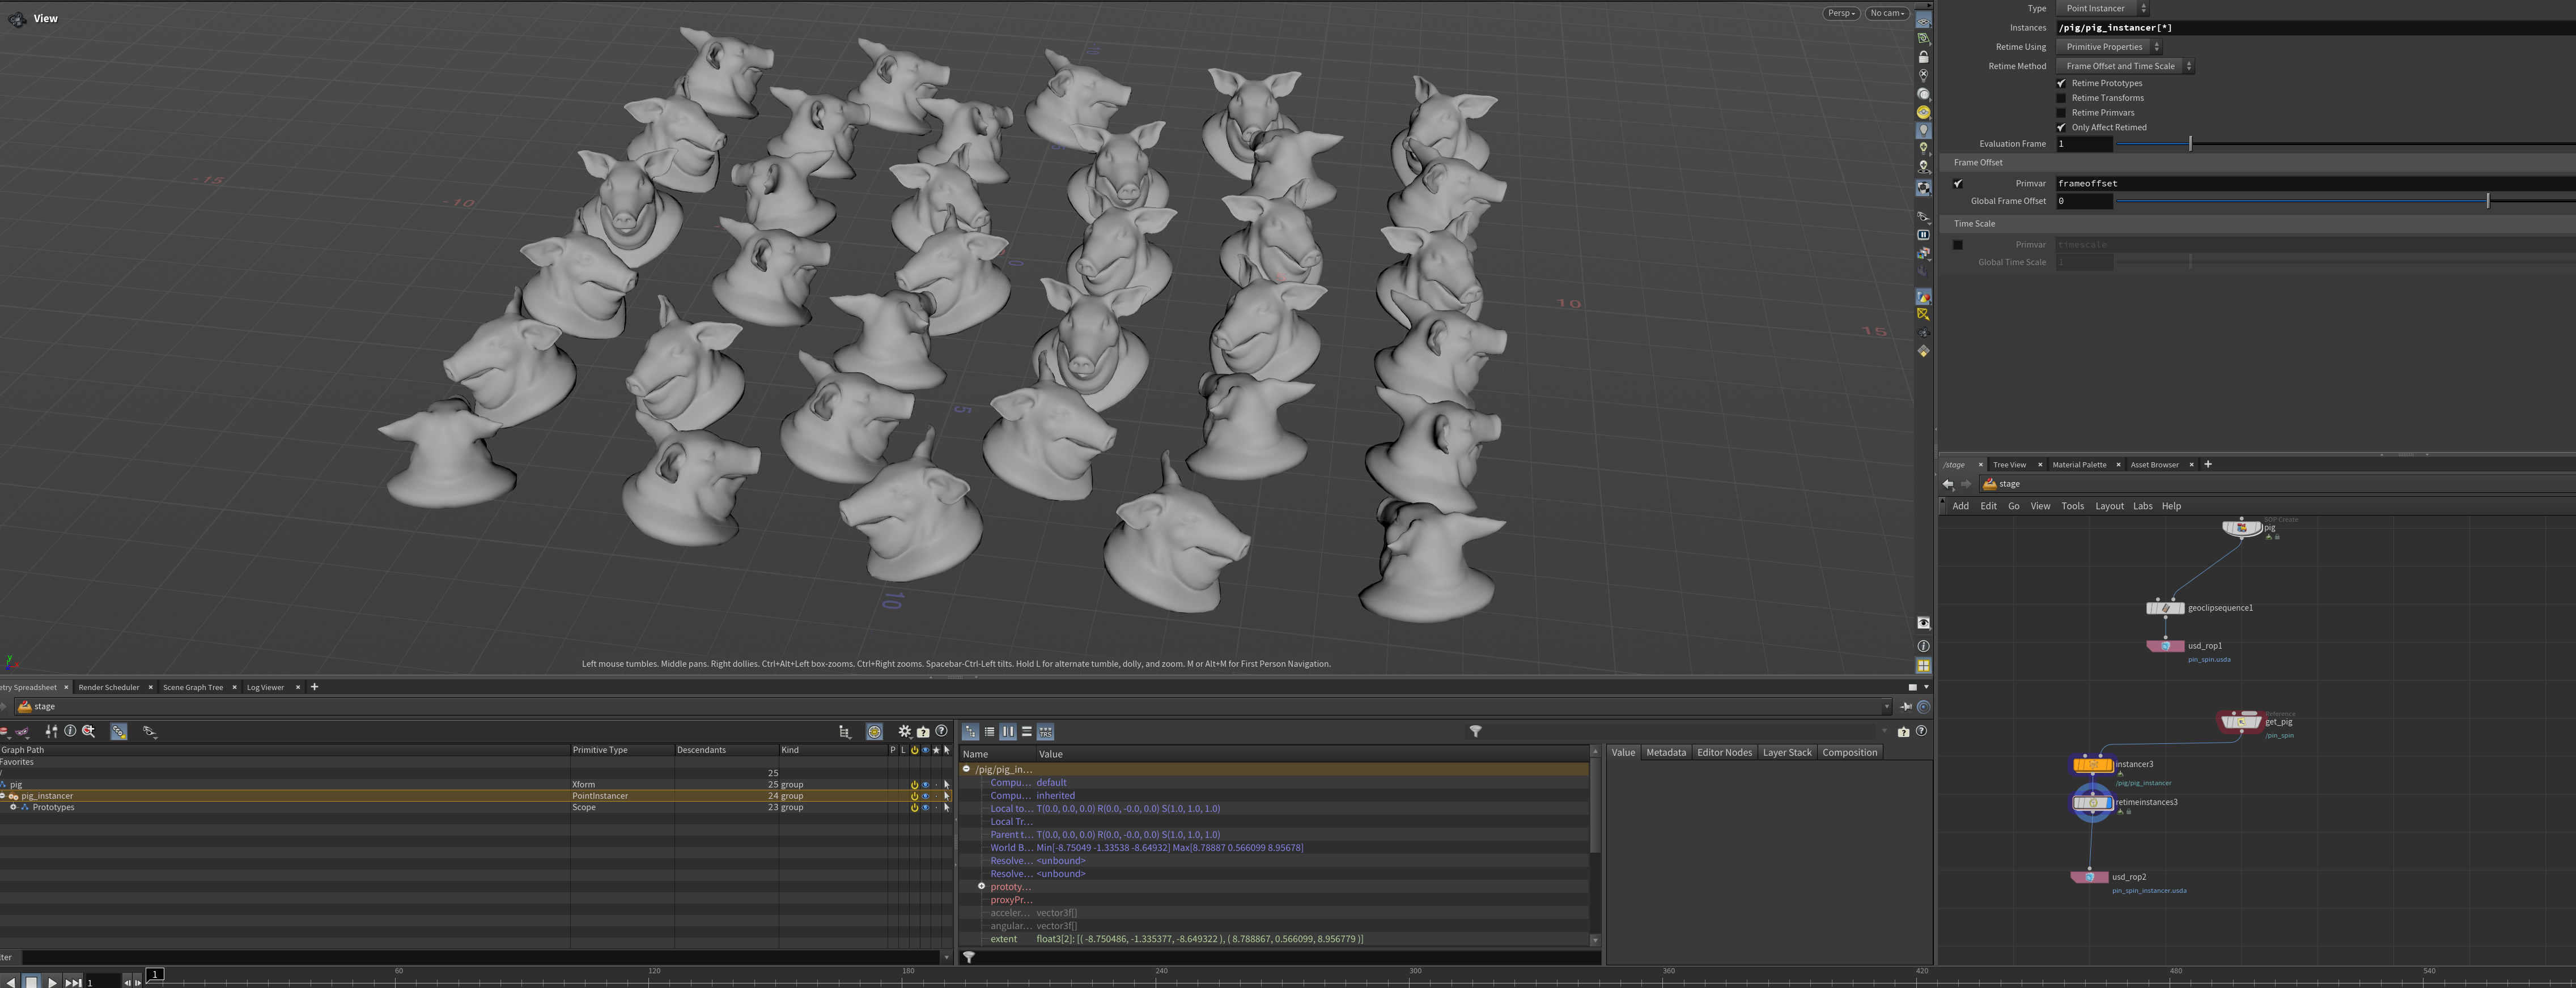2576x988 pixels.
Task: Open the Retime Using dropdown
Action: [x=2108, y=47]
